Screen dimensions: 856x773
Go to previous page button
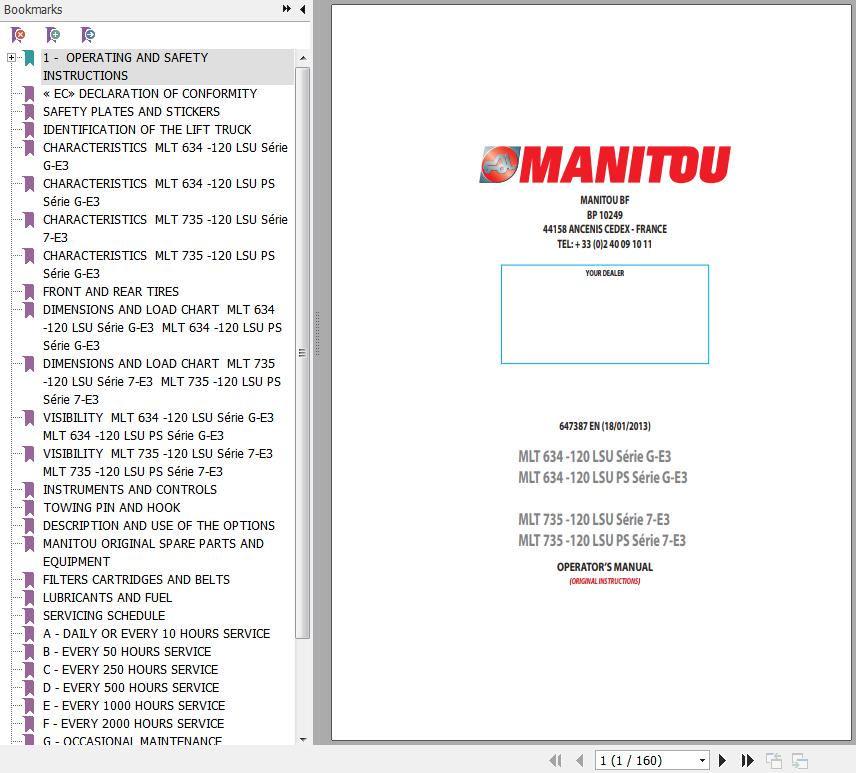tap(580, 760)
